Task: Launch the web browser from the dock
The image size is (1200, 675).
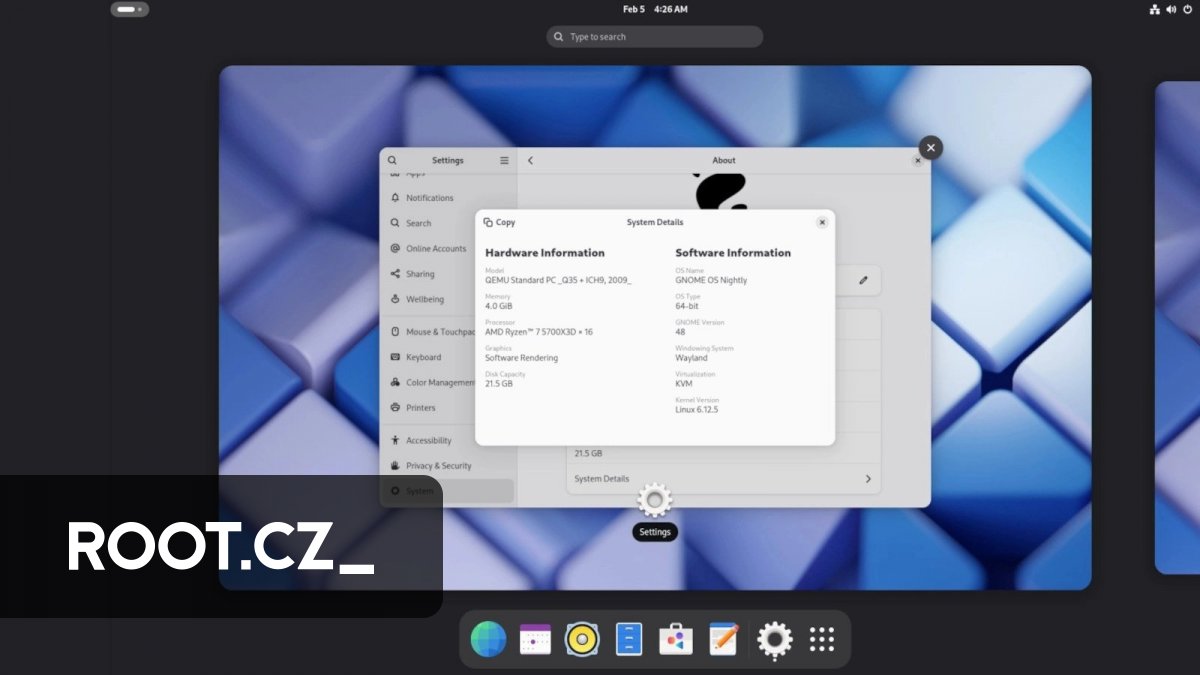Action: coord(488,638)
